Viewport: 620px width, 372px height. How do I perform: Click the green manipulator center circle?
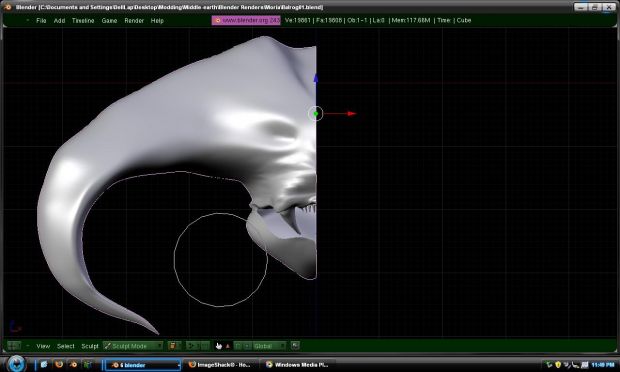316,114
